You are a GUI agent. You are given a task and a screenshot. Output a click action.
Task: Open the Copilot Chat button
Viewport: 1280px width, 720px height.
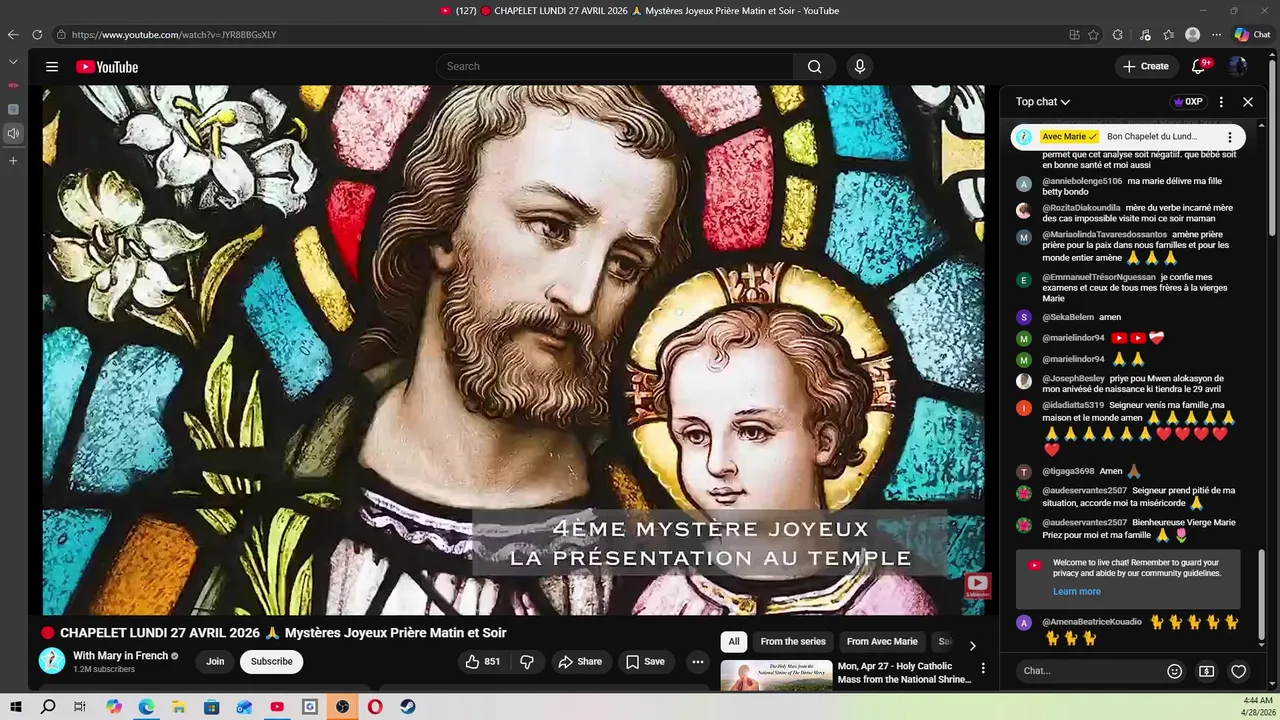1252,35
